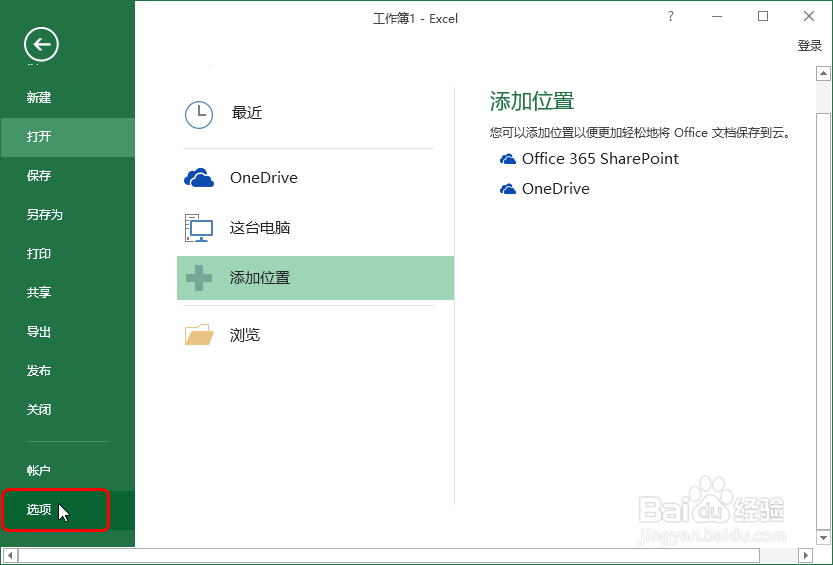Screen dimensions: 833x565
Task: Click 登录 to sign in
Action: coord(810,46)
